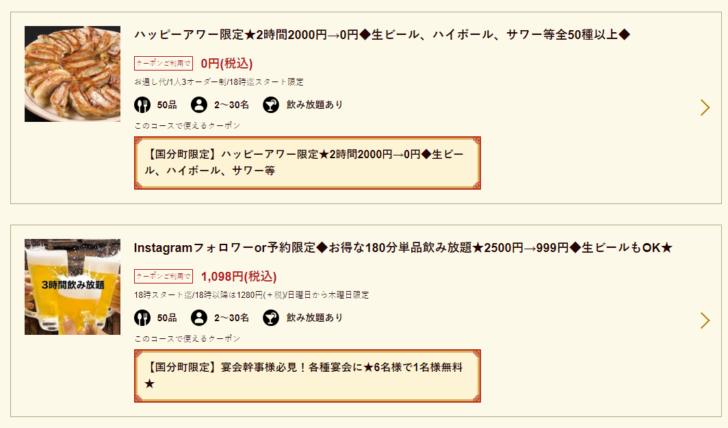The height and width of the screenshot is (428, 728).
Task: Click person icon in Instagram follower course
Action: pos(199,318)
